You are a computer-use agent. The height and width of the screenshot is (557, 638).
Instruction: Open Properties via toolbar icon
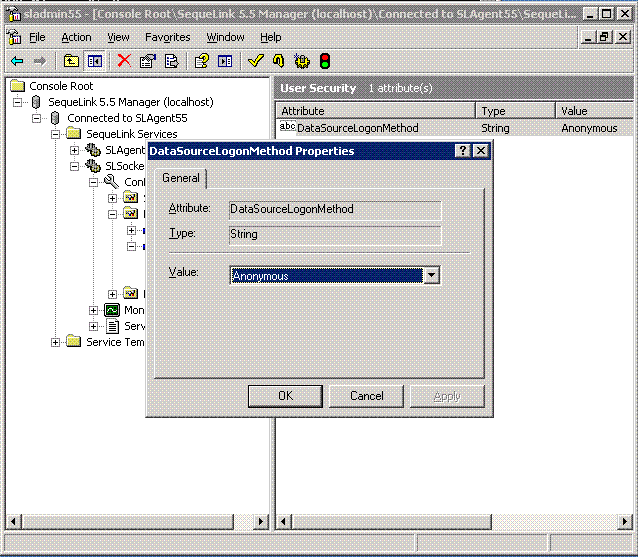(148, 61)
